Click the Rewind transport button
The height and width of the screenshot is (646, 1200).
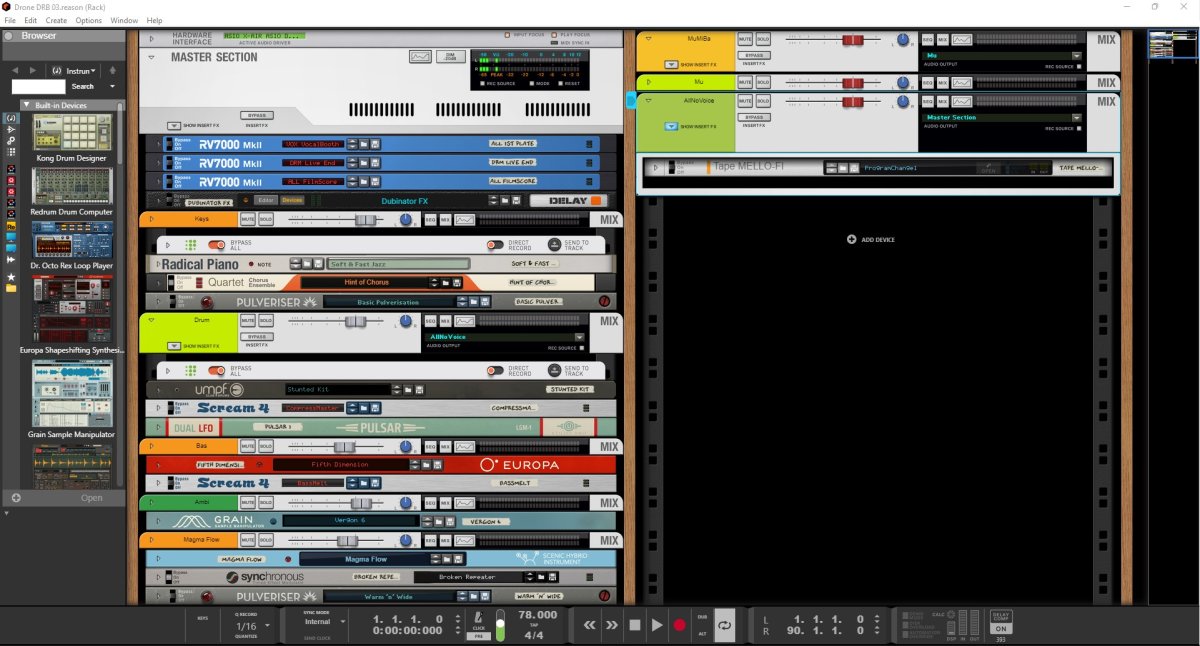point(588,625)
